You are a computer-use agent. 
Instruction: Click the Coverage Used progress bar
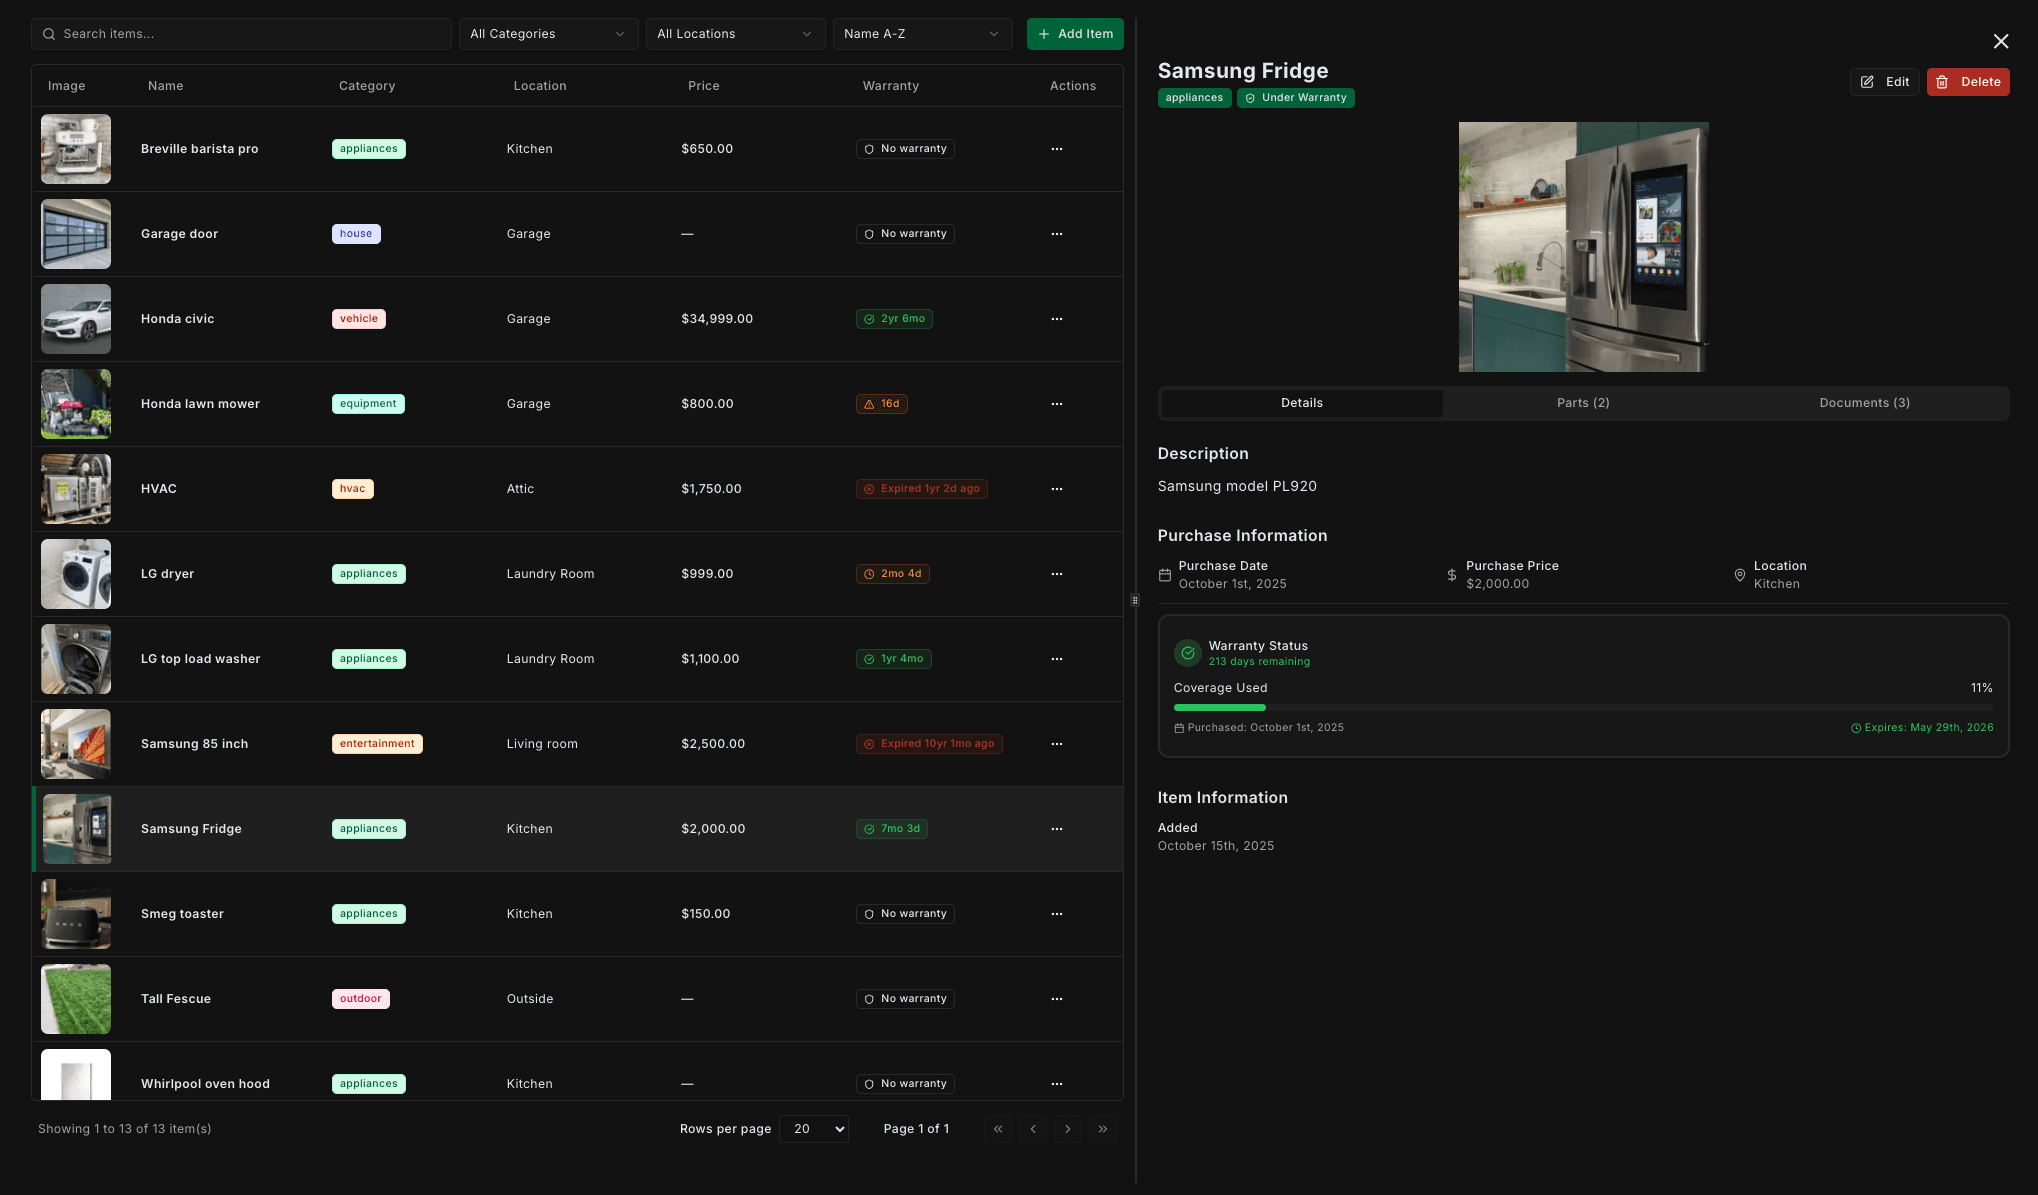point(1583,707)
